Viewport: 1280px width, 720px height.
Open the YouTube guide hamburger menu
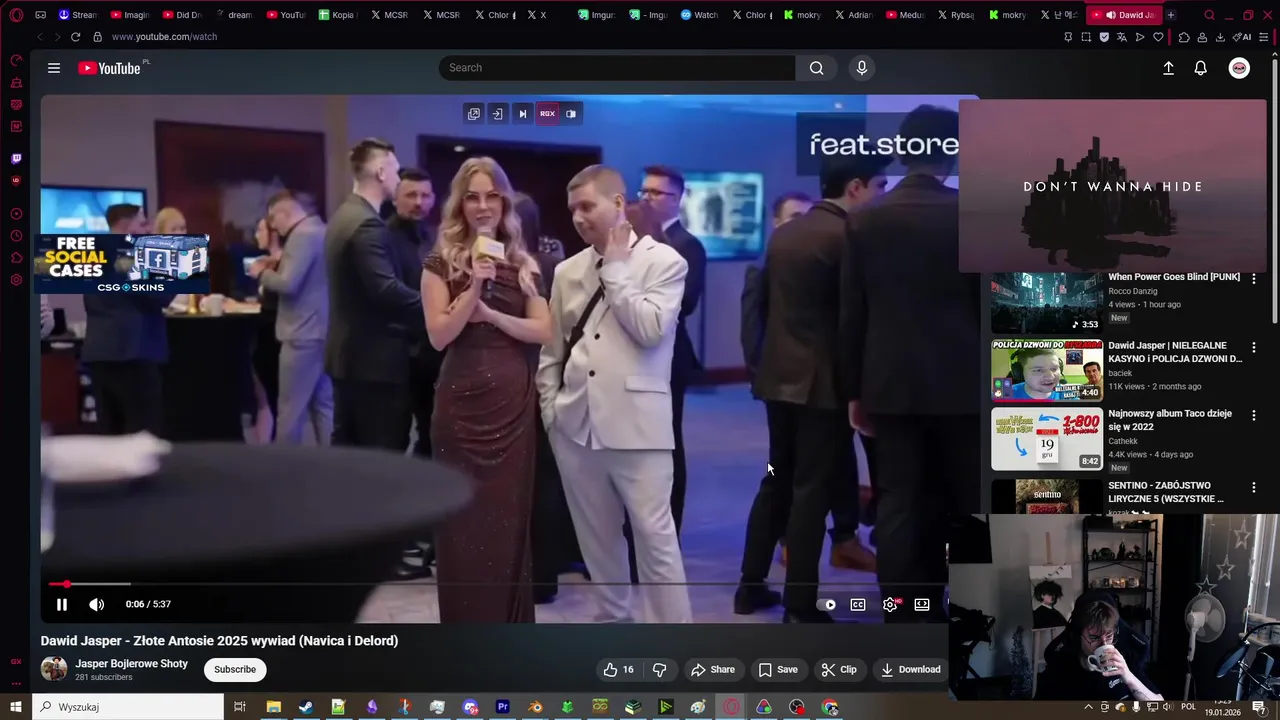[x=54, y=68]
